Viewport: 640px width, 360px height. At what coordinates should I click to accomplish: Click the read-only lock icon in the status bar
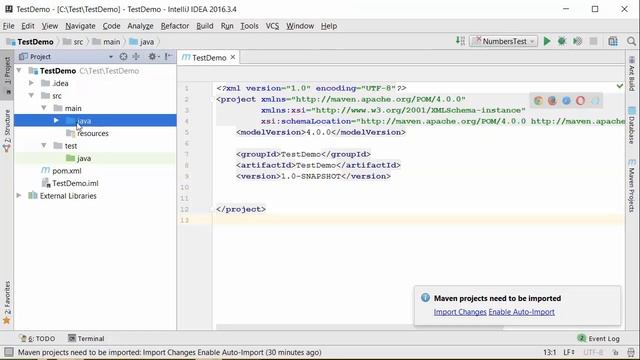click(615, 352)
